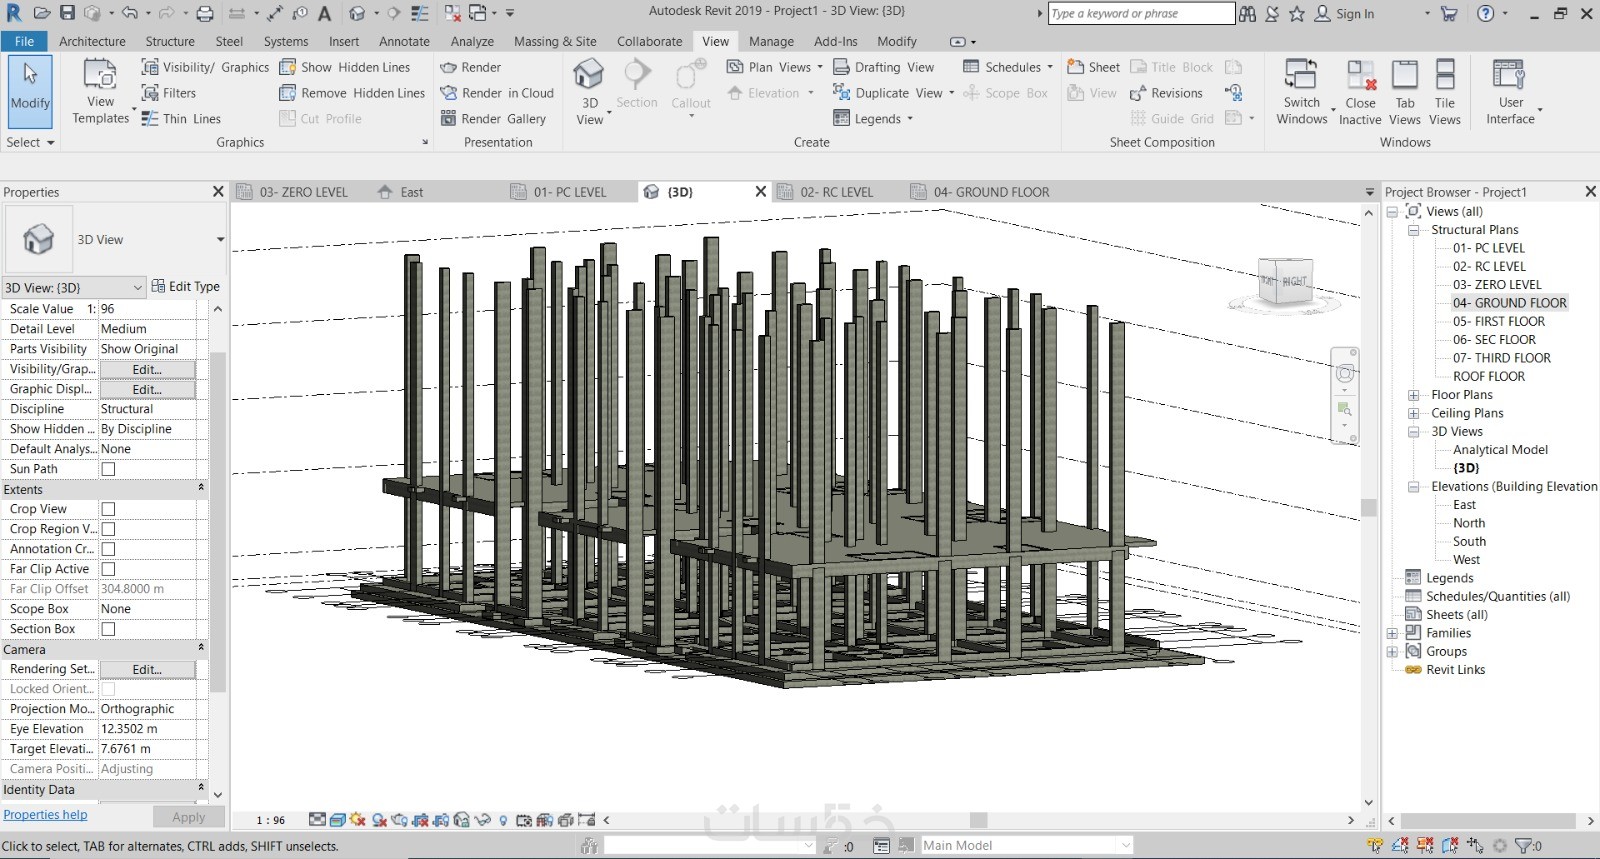Expand the Floor Plans tree node

1413,395
